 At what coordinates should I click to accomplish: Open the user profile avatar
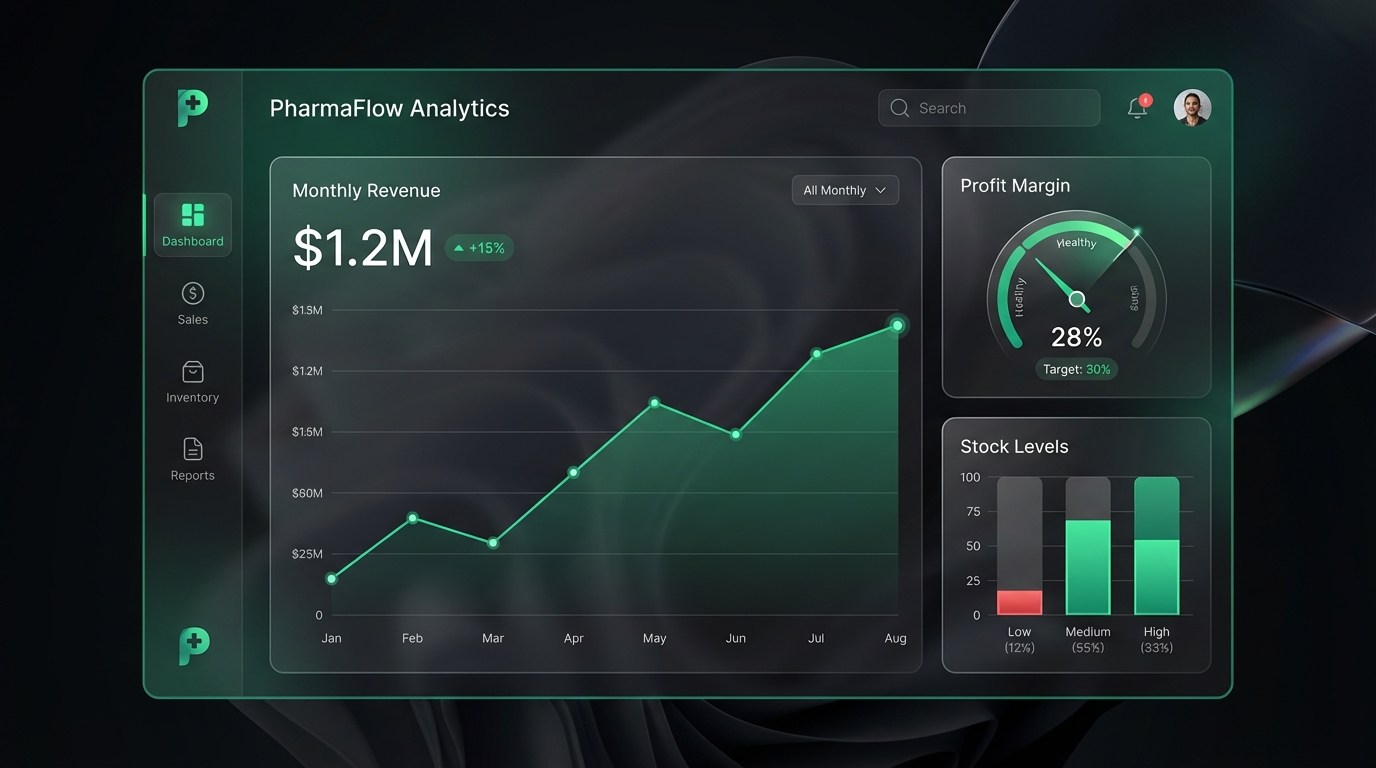(x=1192, y=108)
